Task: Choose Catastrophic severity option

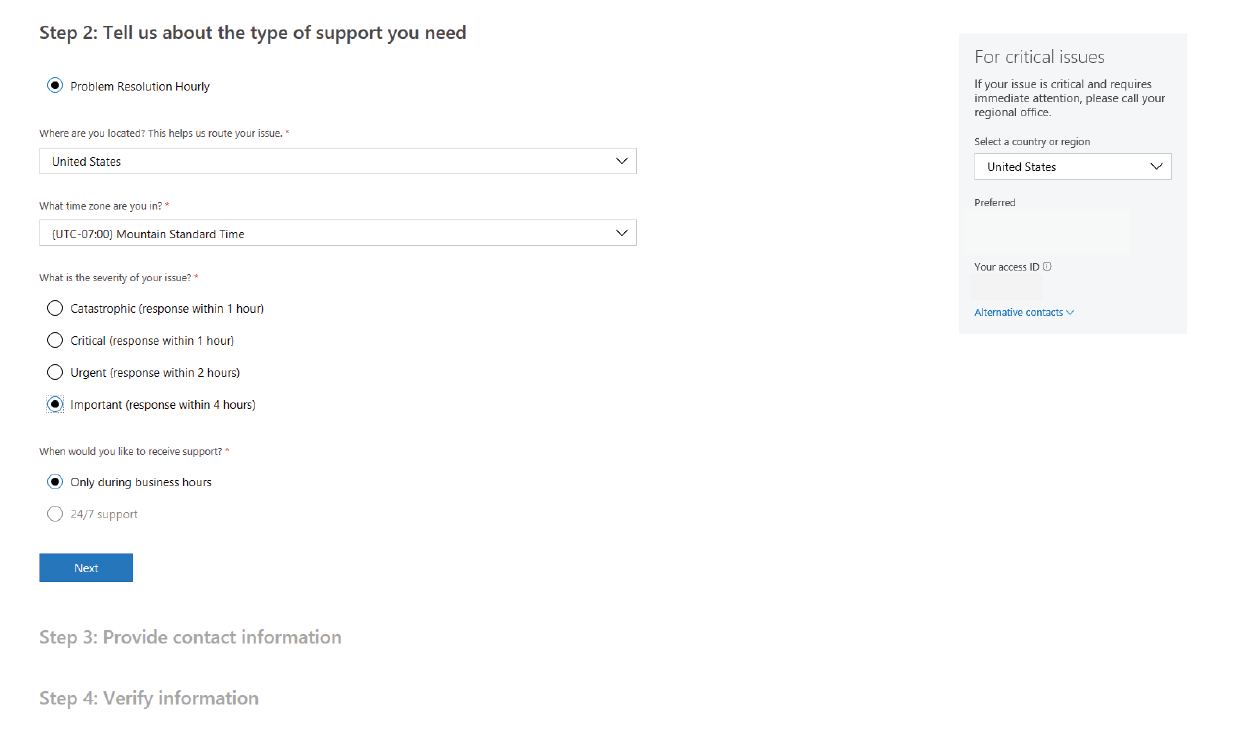Action: pyautogui.click(x=56, y=309)
